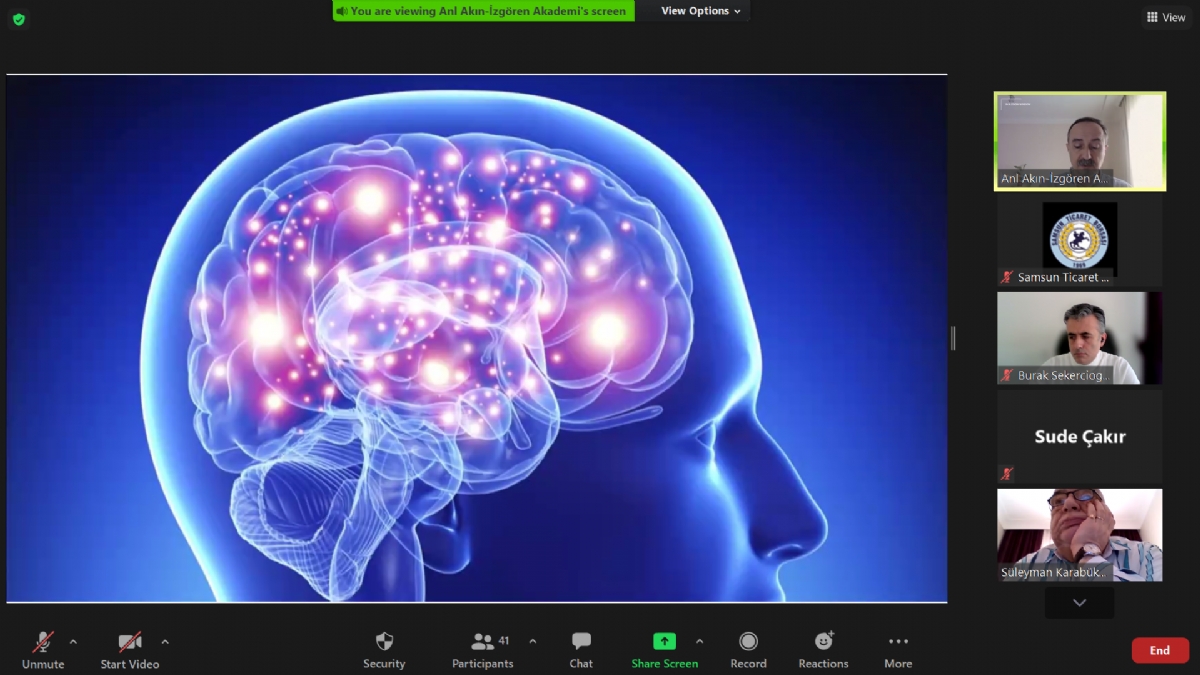The height and width of the screenshot is (675, 1200).
Task: Expand audio options arrow next to Unmute
Action: [73, 642]
